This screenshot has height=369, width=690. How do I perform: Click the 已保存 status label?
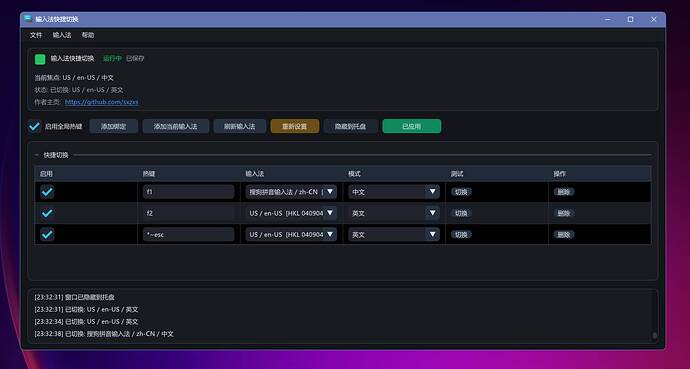[x=135, y=58]
